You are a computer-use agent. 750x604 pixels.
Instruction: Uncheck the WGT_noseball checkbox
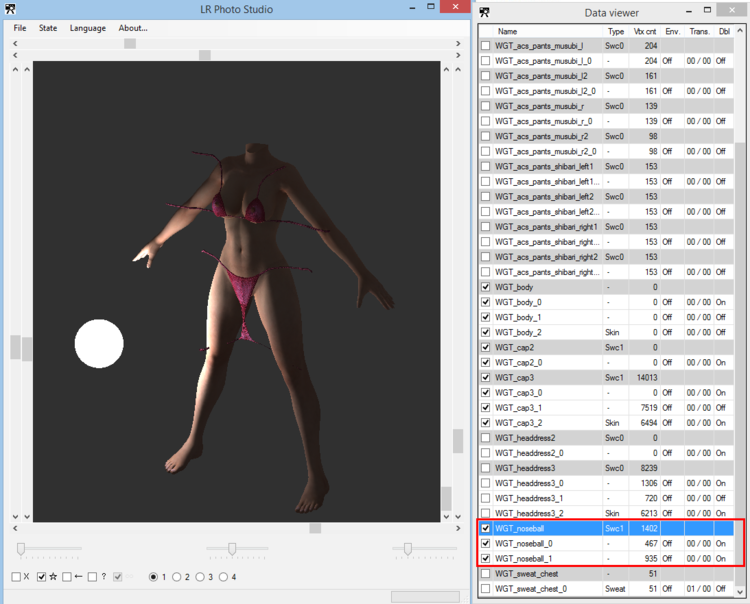click(x=485, y=528)
